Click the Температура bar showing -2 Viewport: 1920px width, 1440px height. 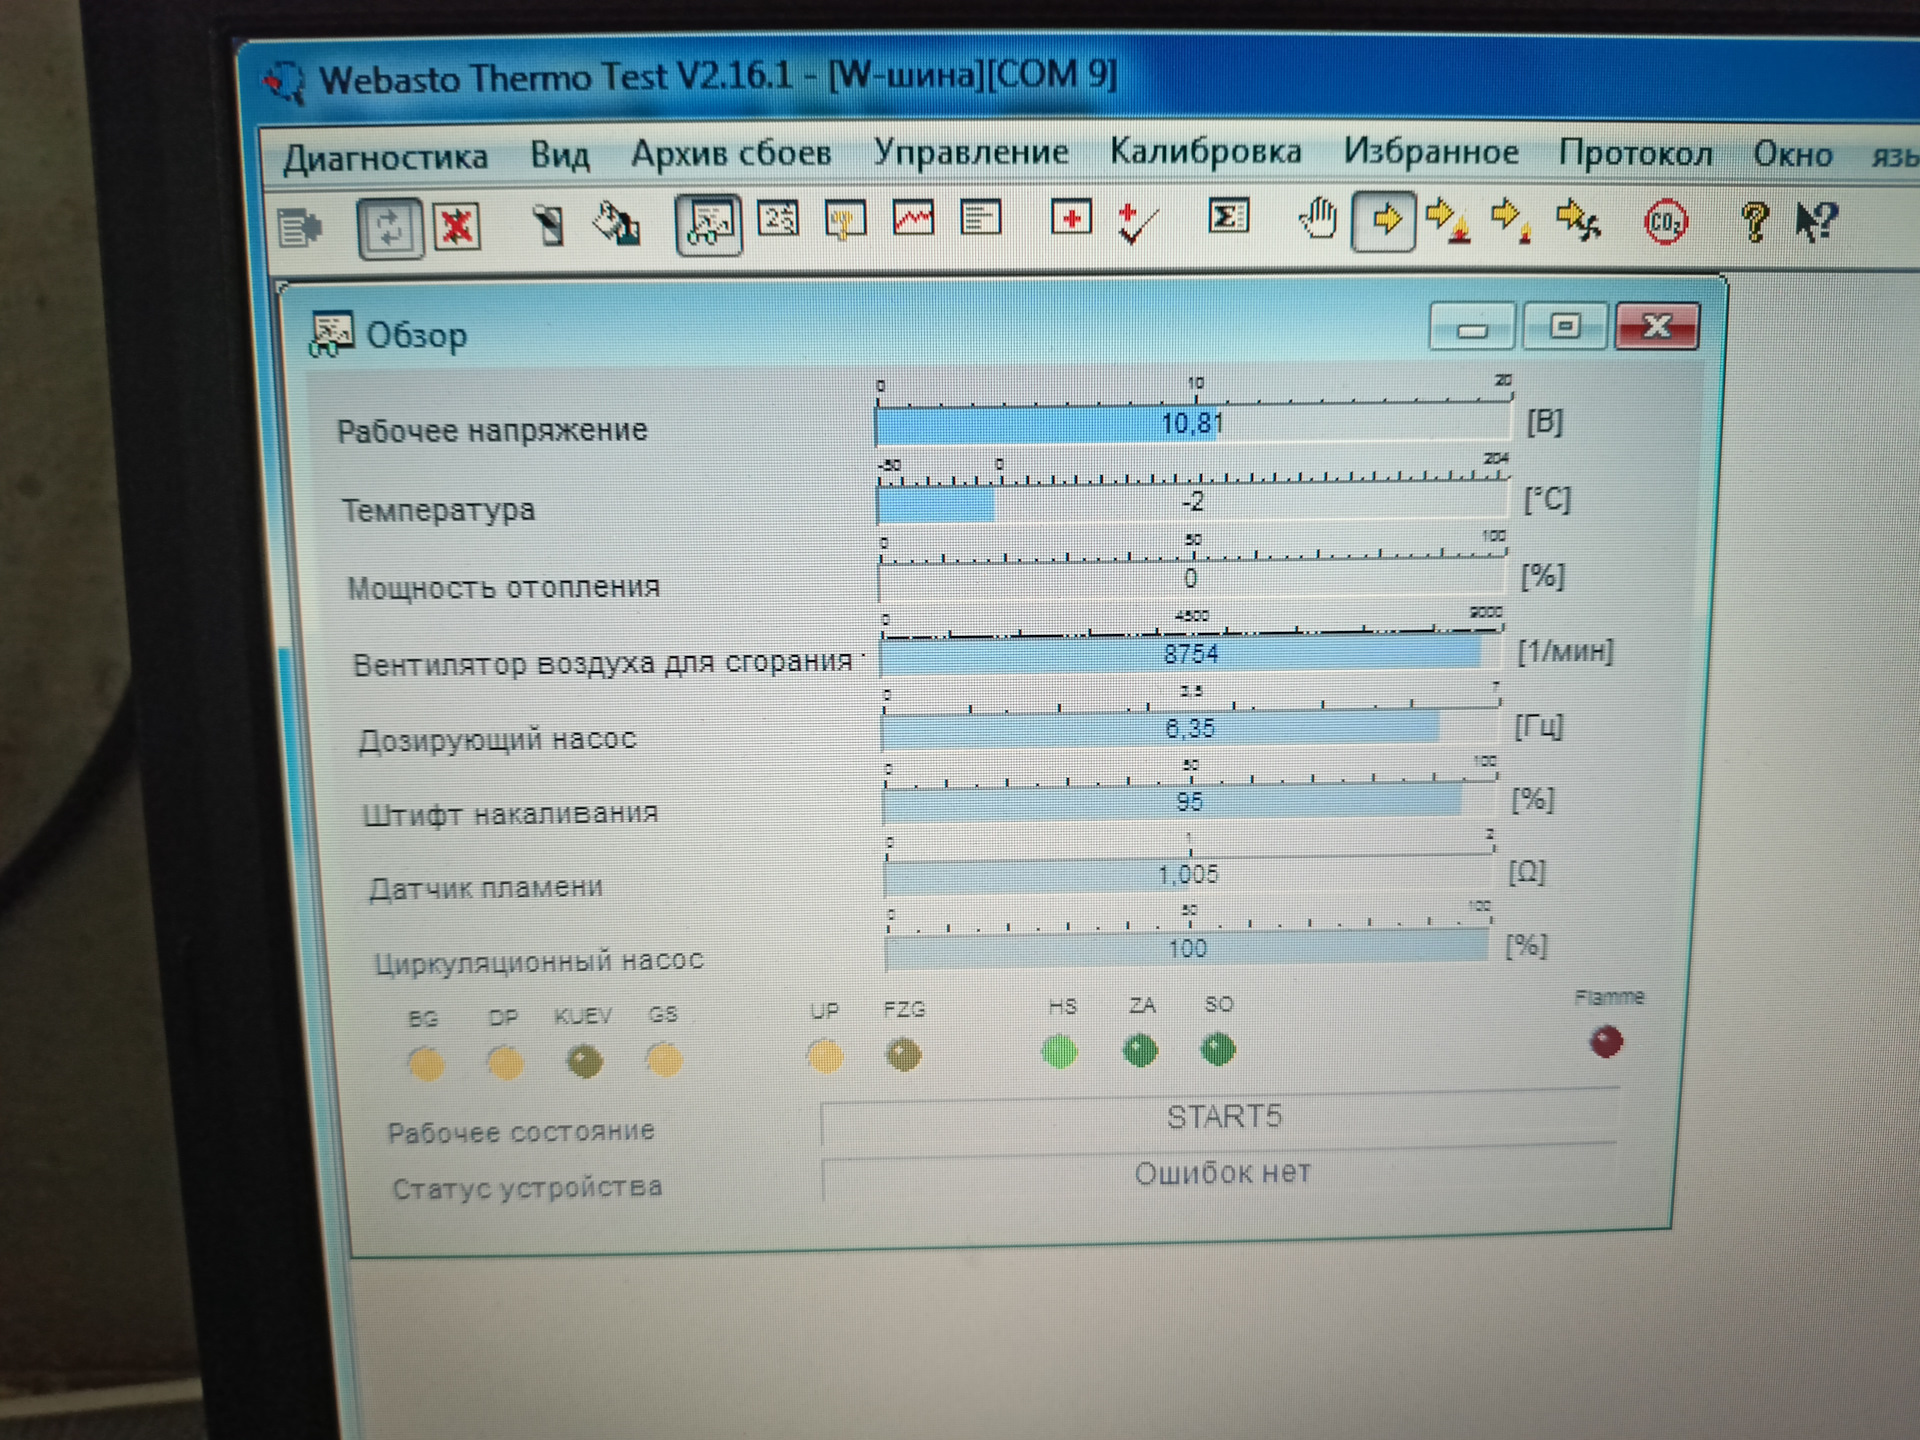(x=1192, y=502)
